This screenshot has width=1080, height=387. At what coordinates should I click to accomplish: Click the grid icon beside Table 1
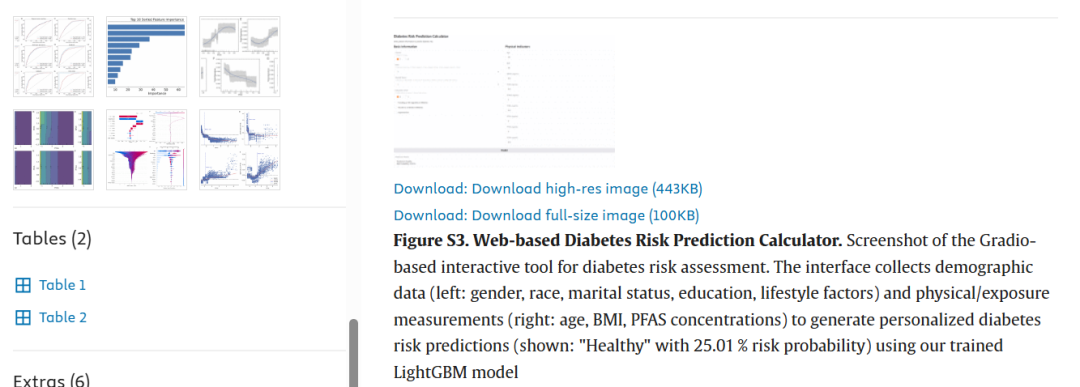pos(23,285)
